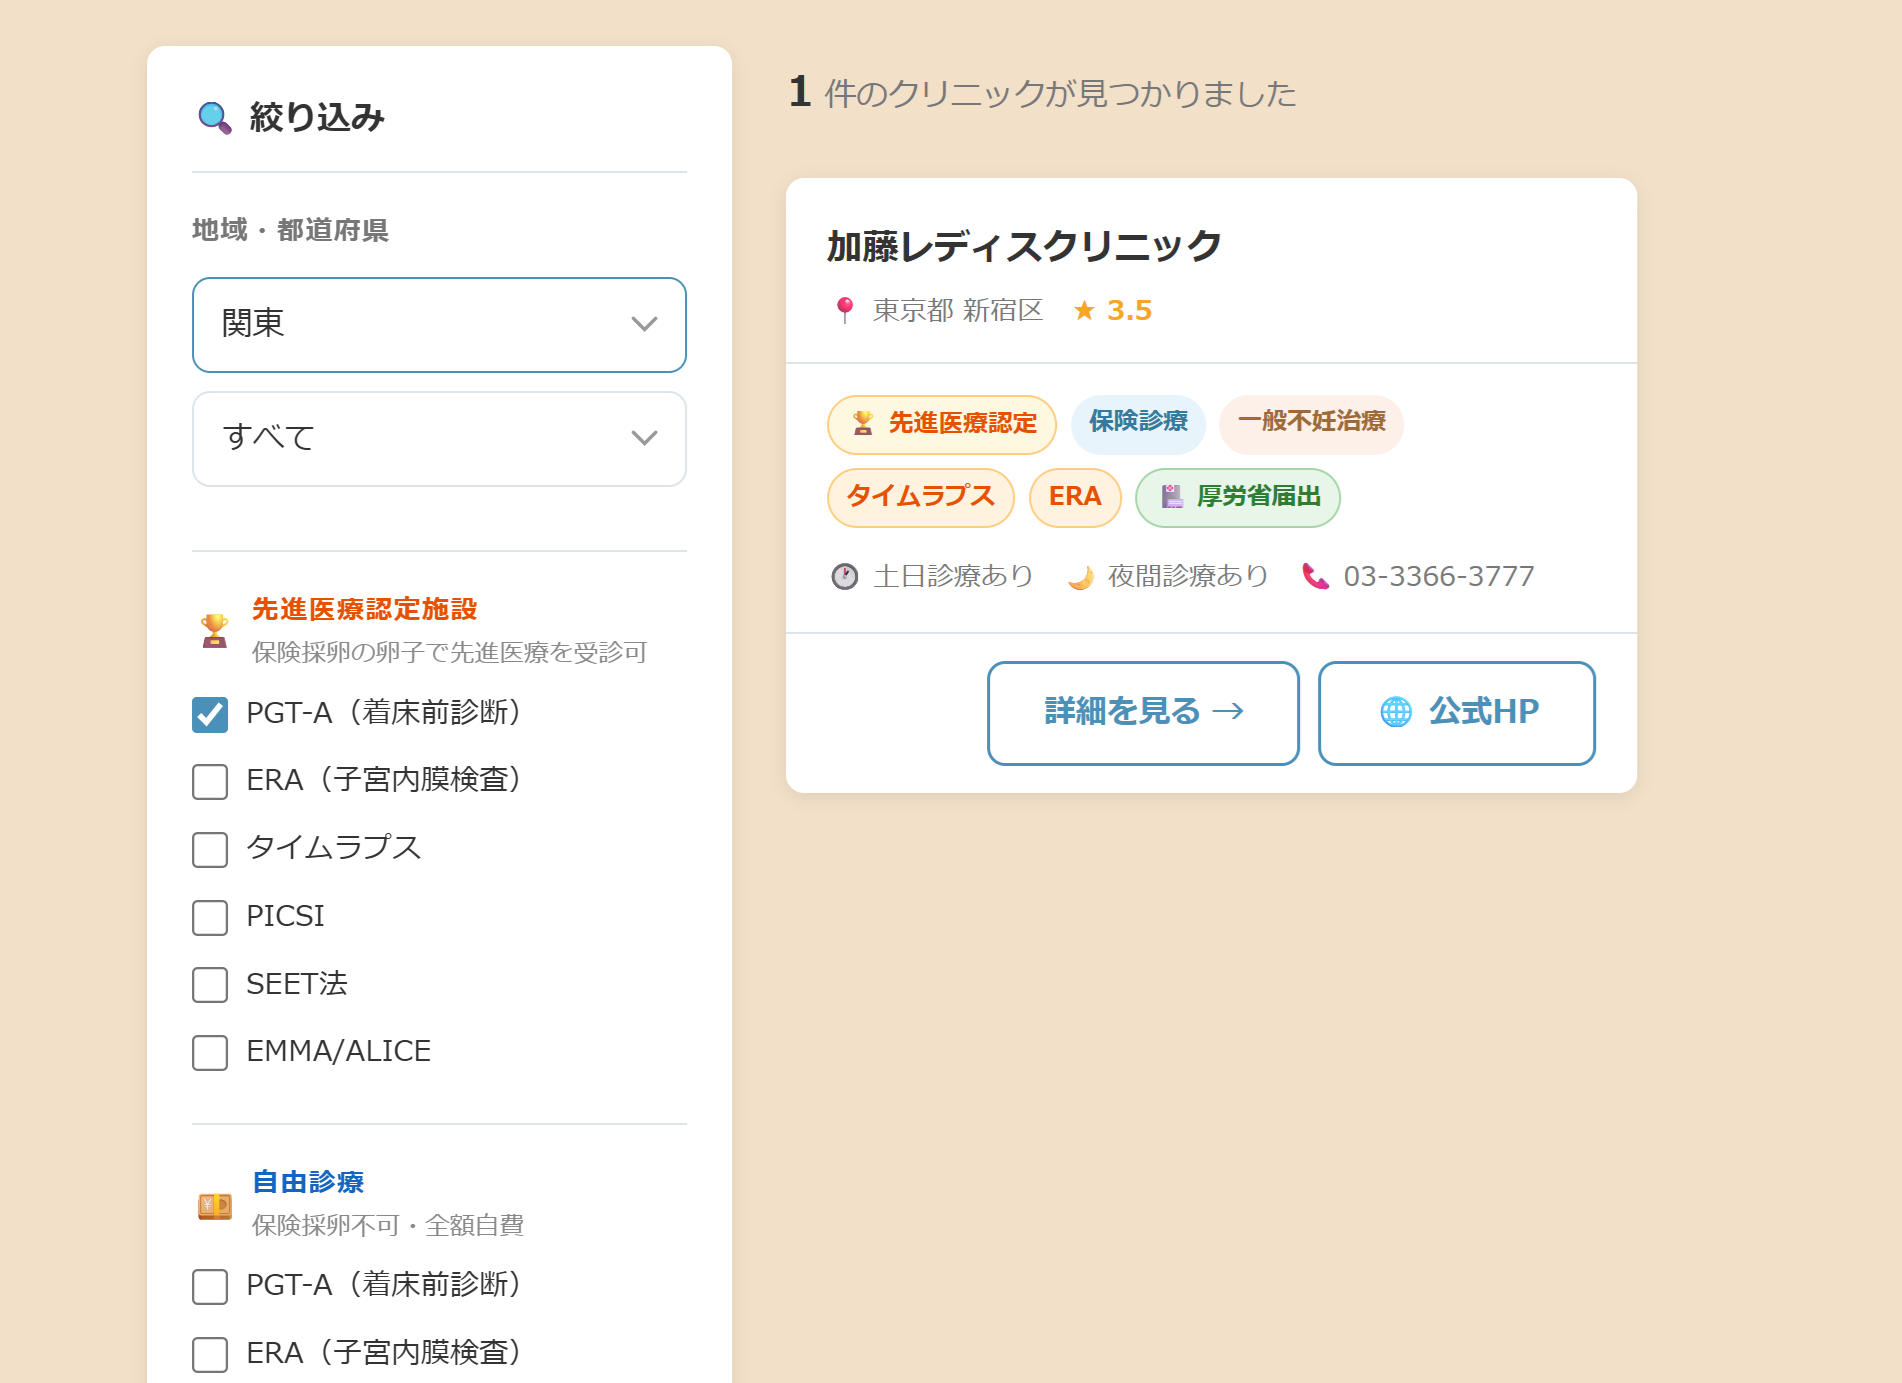Click the magnifier icon beside 絞り込み
1902x1383 pixels.
(x=214, y=118)
